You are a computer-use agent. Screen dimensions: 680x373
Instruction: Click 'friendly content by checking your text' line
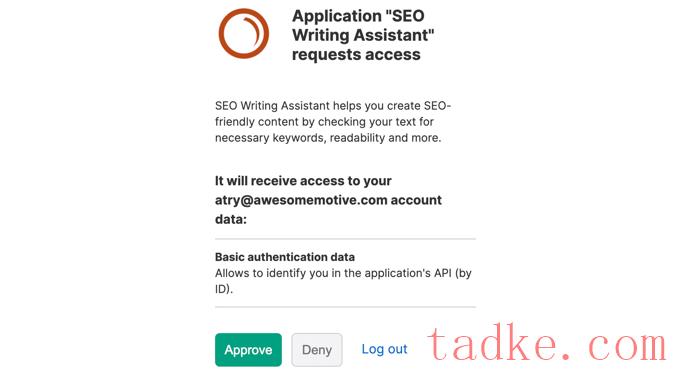[x=324, y=122]
